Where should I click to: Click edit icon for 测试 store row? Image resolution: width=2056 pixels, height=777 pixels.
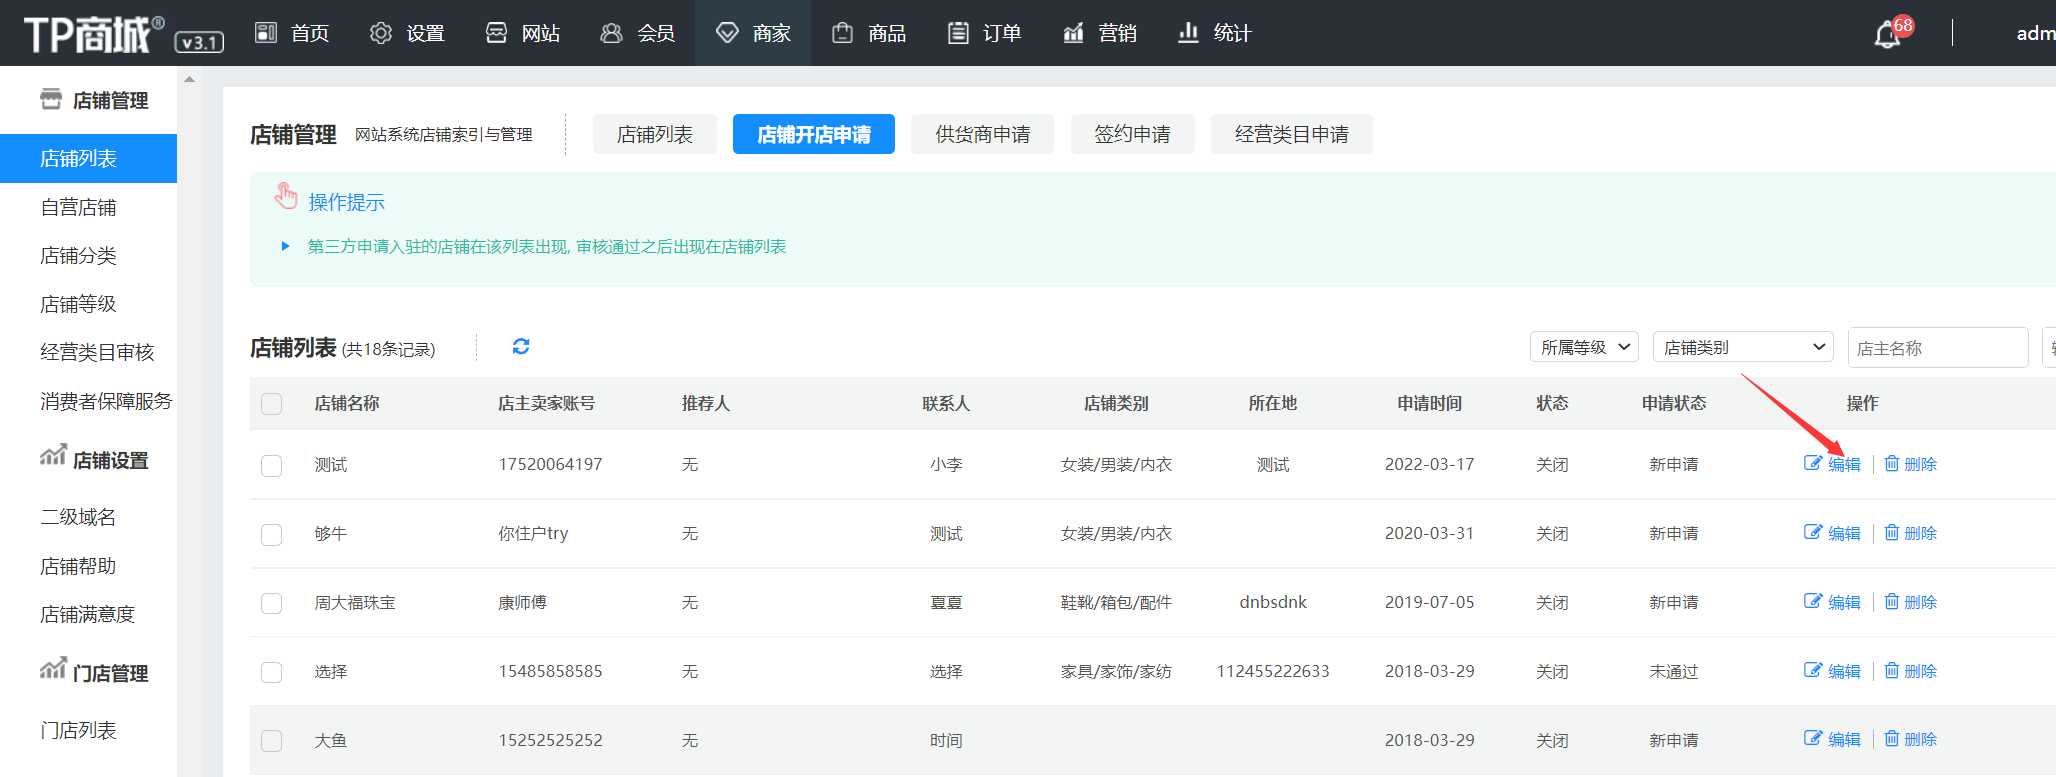(x=1813, y=463)
